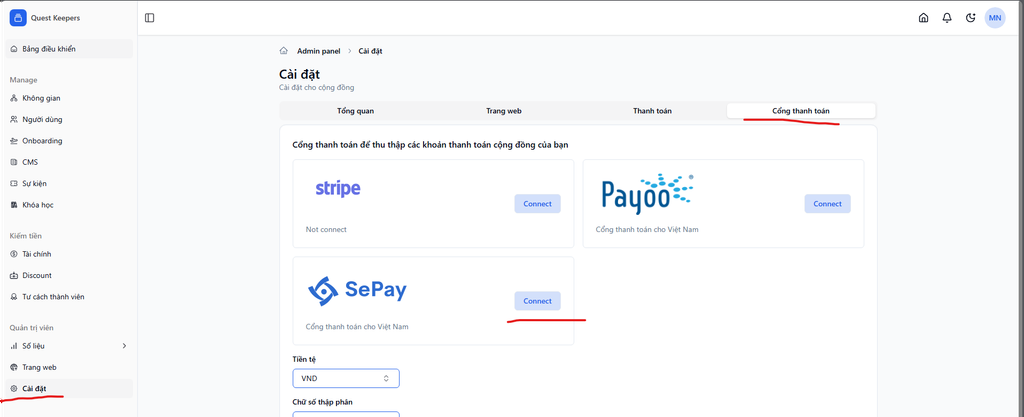Image resolution: width=1024 pixels, height=417 pixels.
Task: Switch to the Tổng quan tab
Action: pyautogui.click(x=355, y=111)
